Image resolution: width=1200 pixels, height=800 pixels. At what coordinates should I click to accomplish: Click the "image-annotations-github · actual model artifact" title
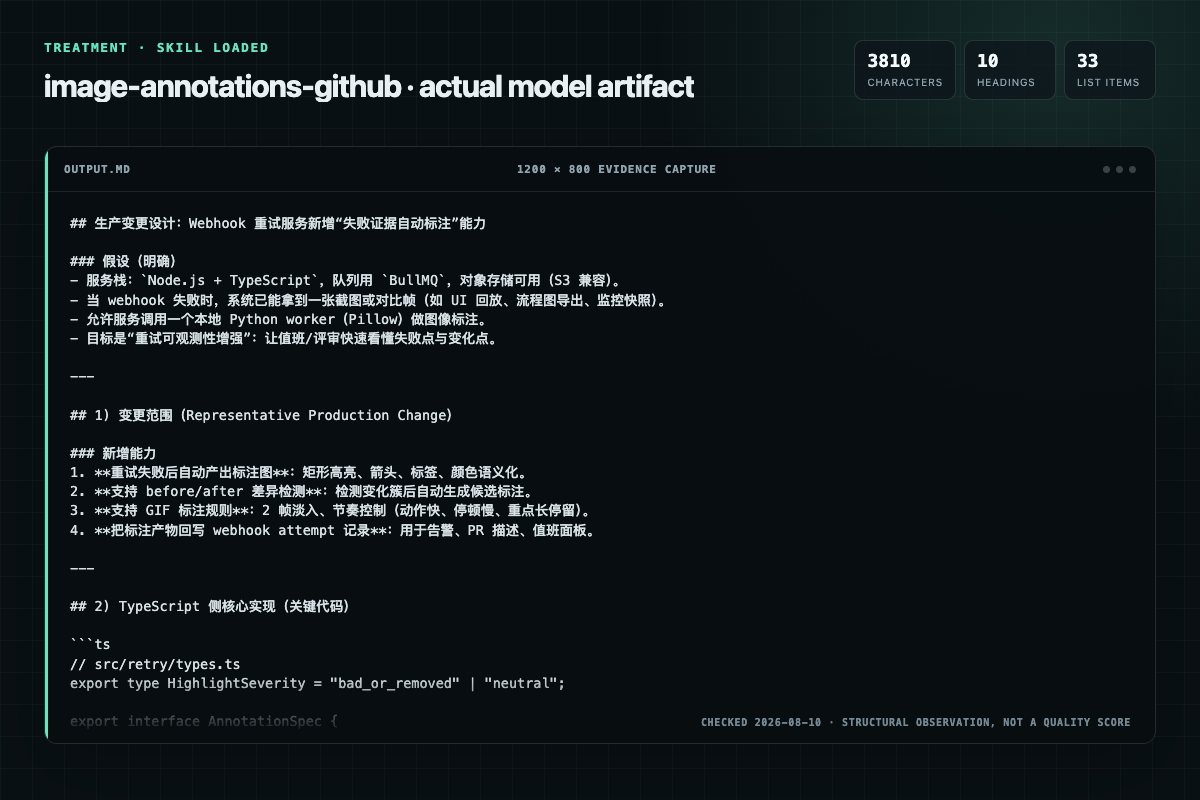(368, 87)
